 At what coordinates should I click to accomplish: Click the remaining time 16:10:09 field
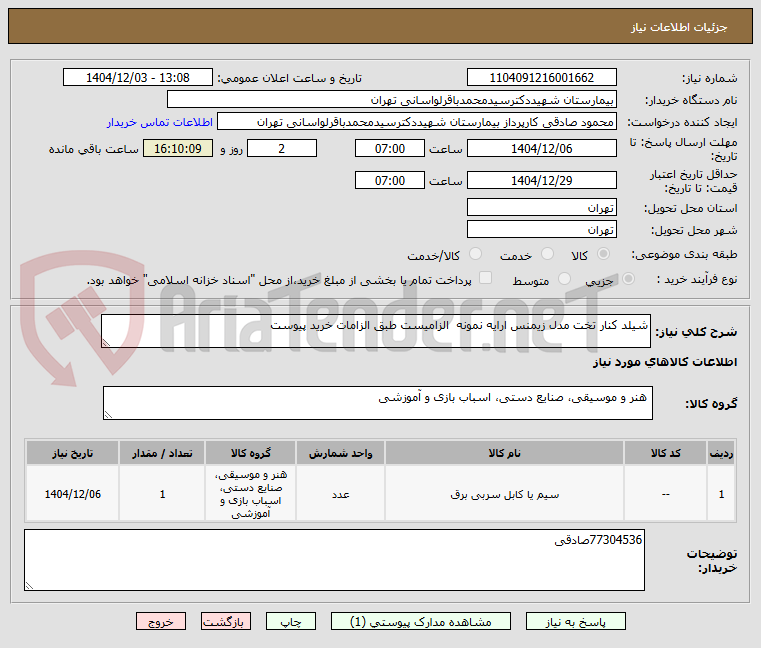pyautogui.click(x=178, y=149)
